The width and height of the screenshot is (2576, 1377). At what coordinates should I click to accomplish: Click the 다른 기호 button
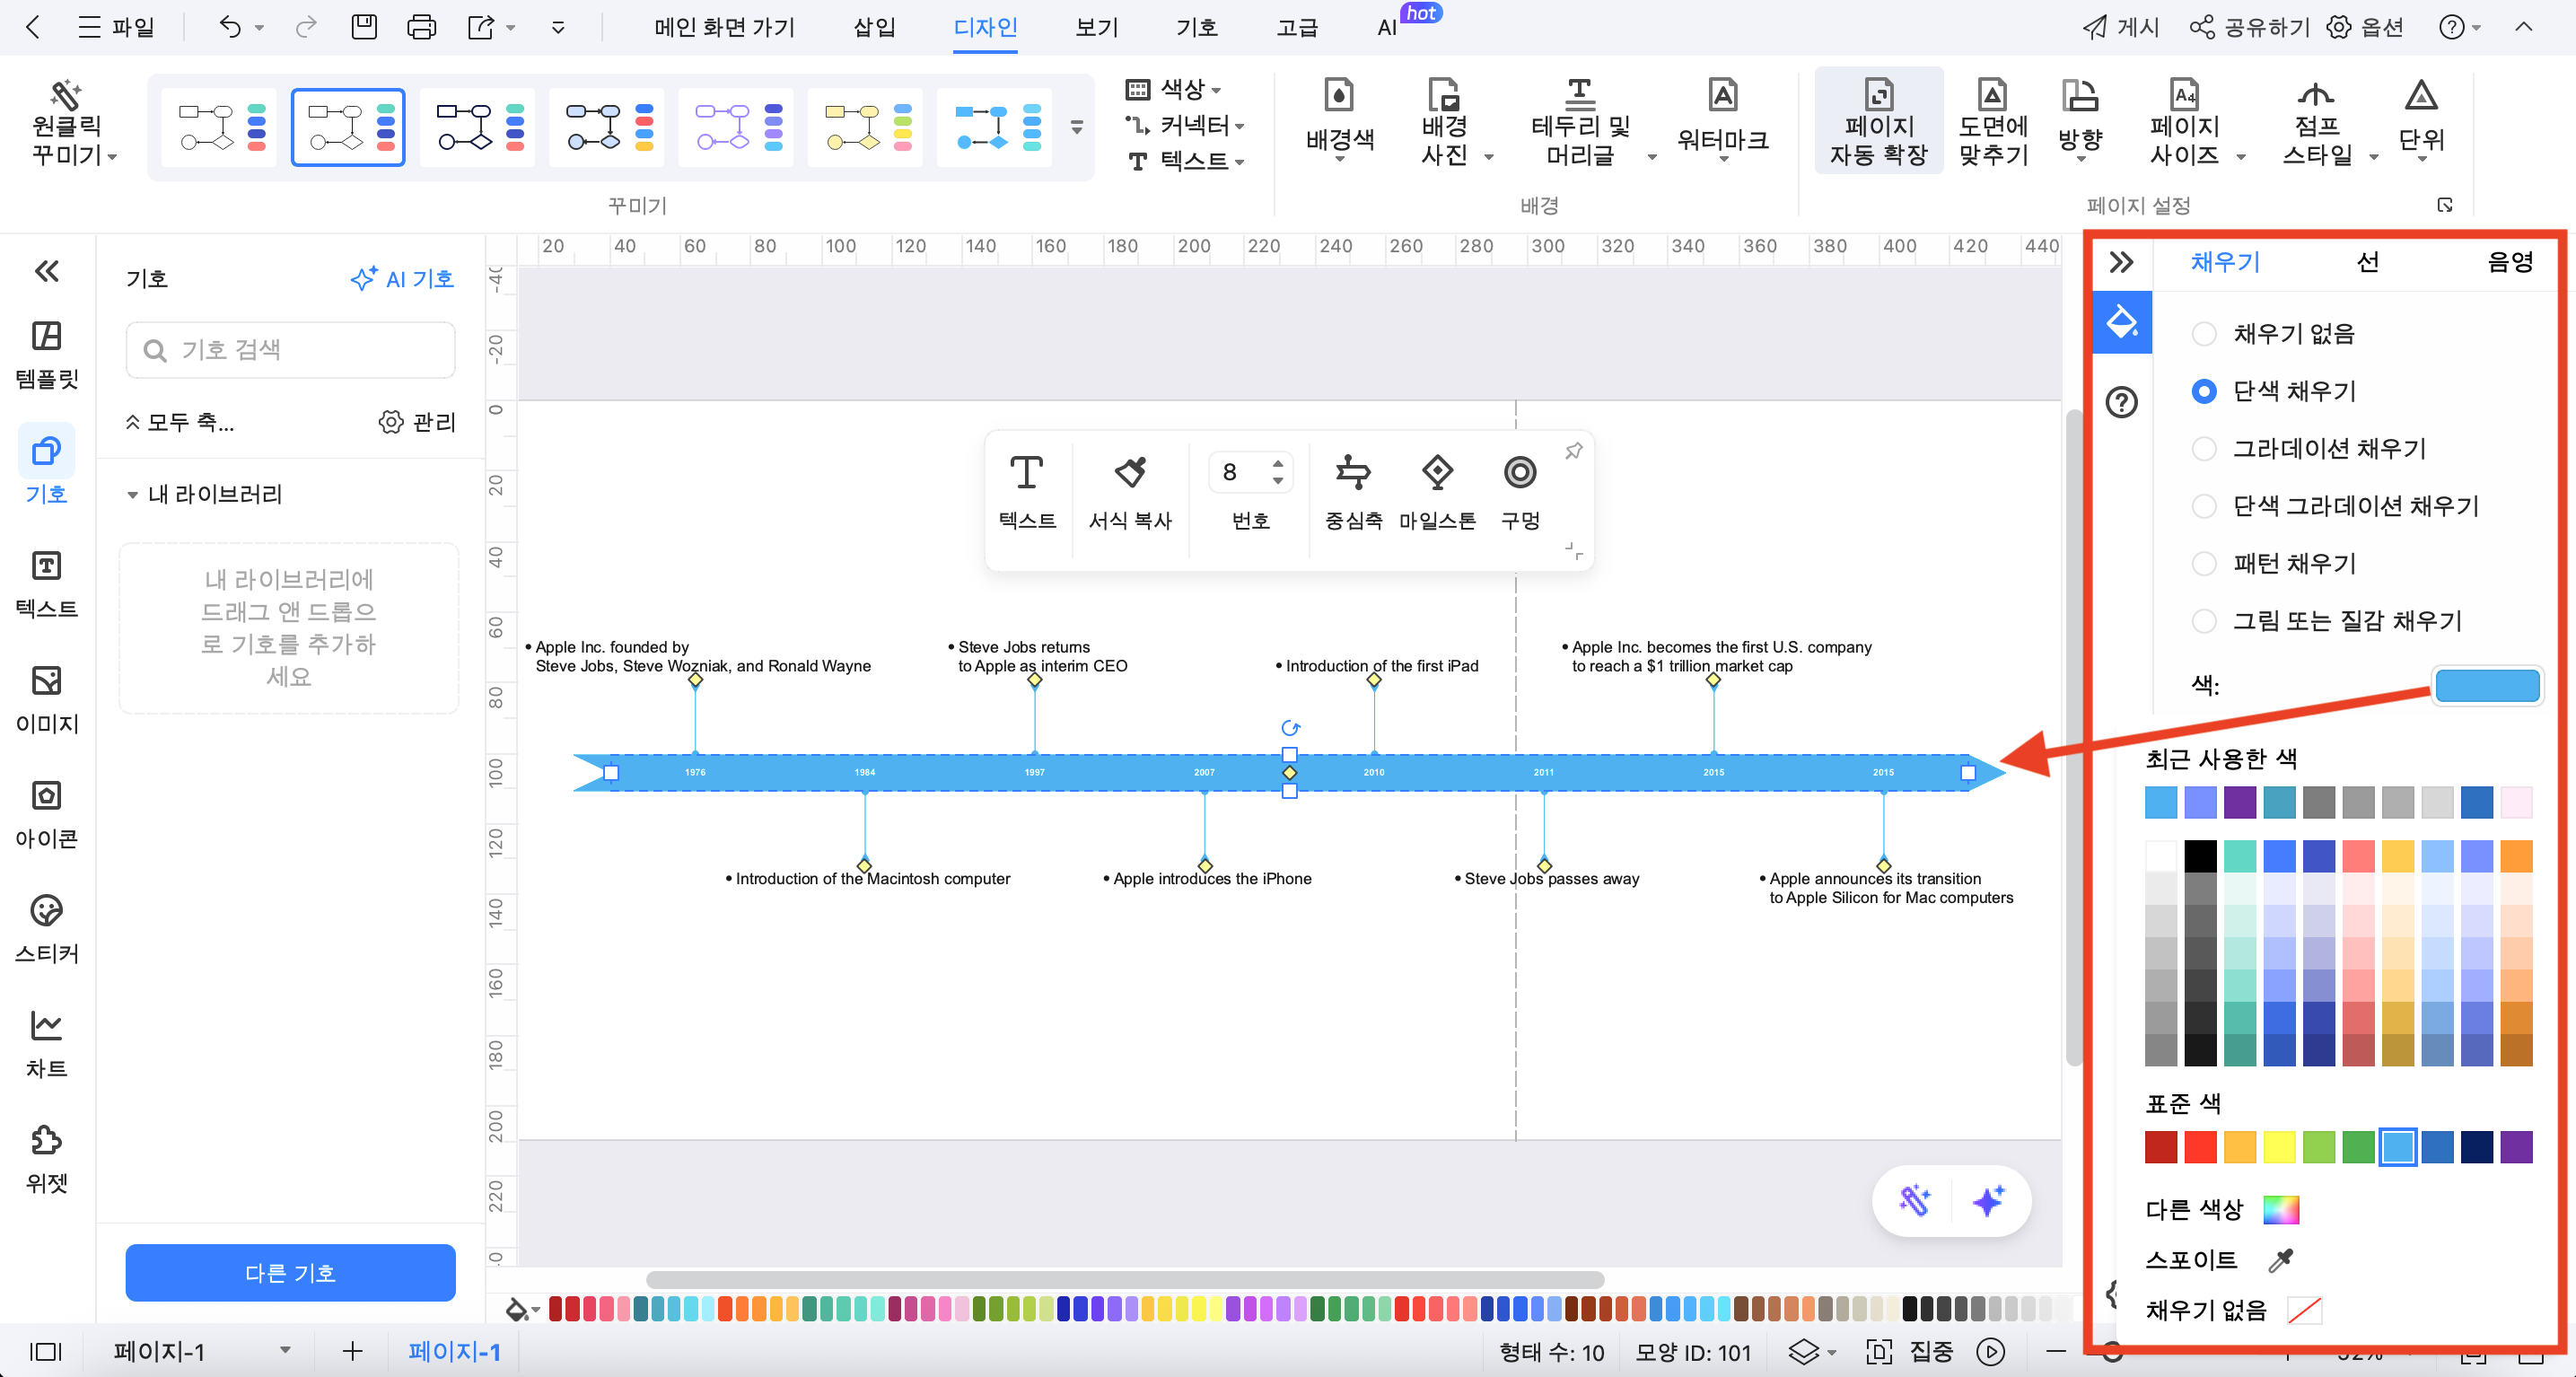pos(290,1273)
